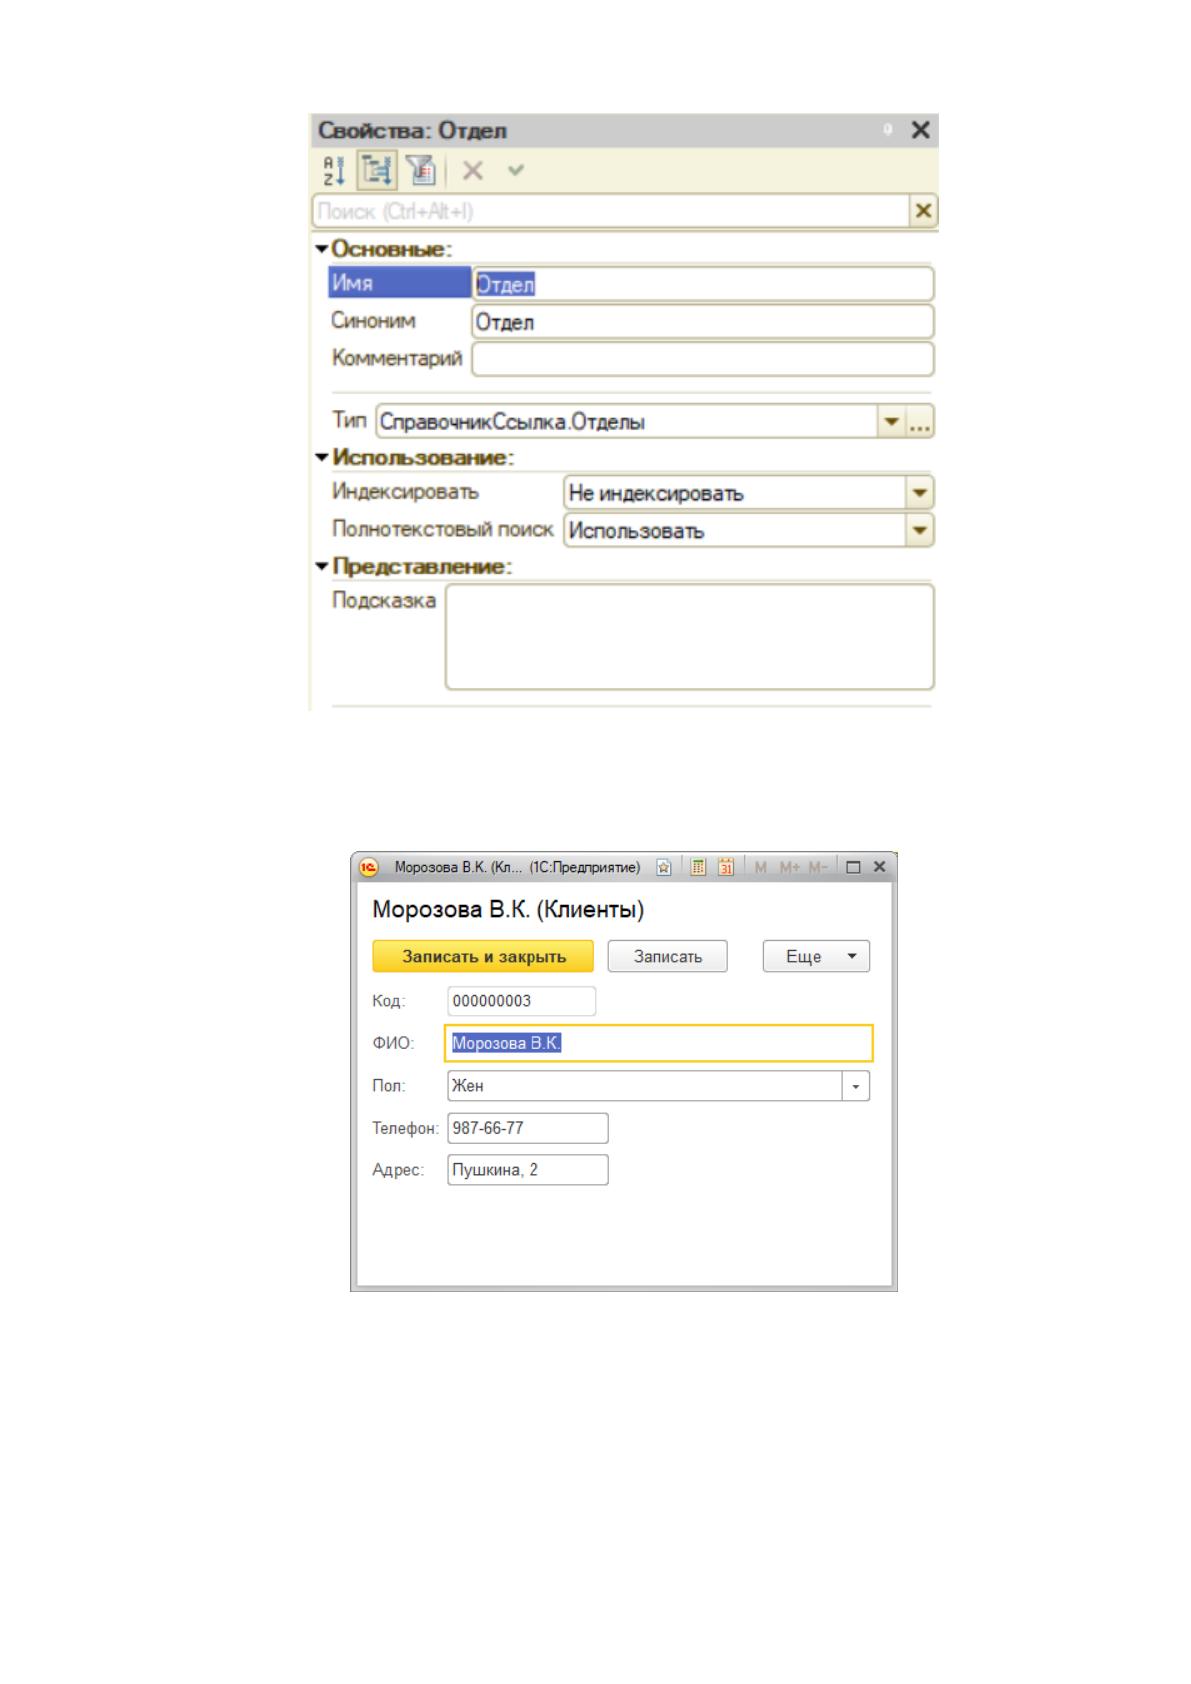
Task: Open the Пол dropdown in client form
Action: (x=856, y=1086)
